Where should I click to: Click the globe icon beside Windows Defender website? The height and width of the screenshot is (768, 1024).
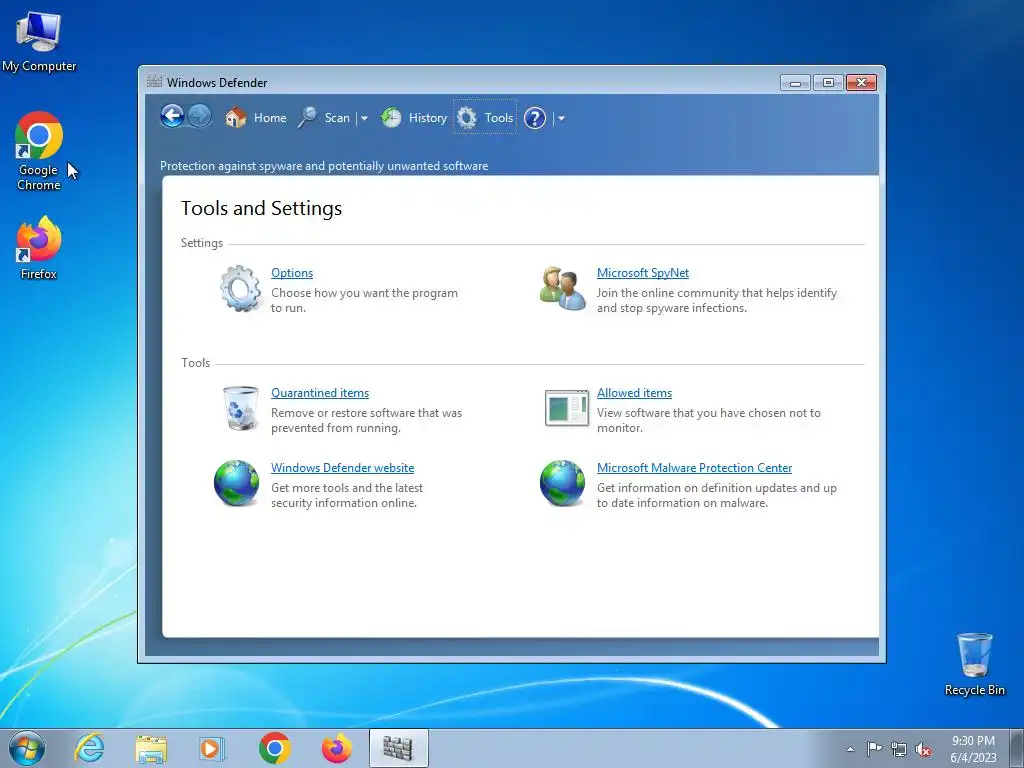(x=236, y=483)
